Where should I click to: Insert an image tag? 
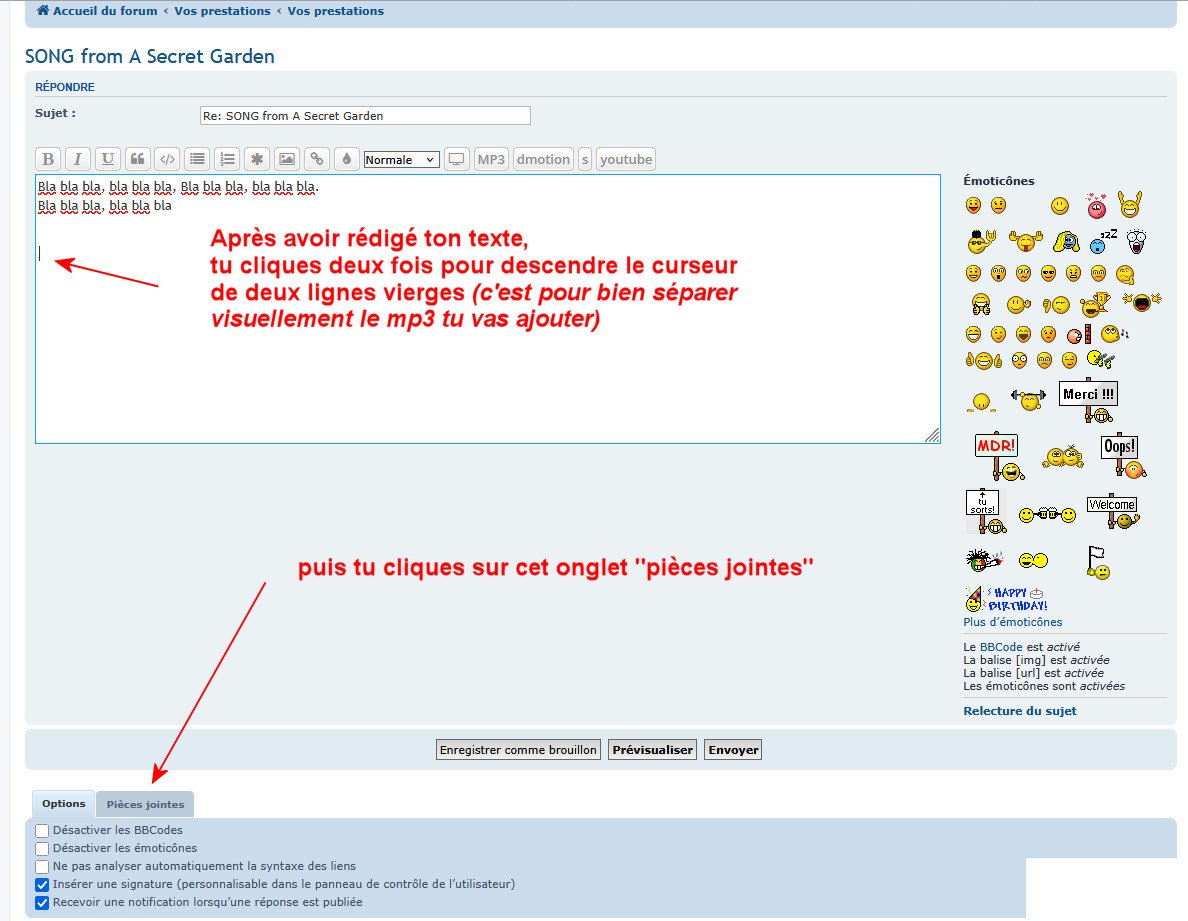tap(287, 159)
